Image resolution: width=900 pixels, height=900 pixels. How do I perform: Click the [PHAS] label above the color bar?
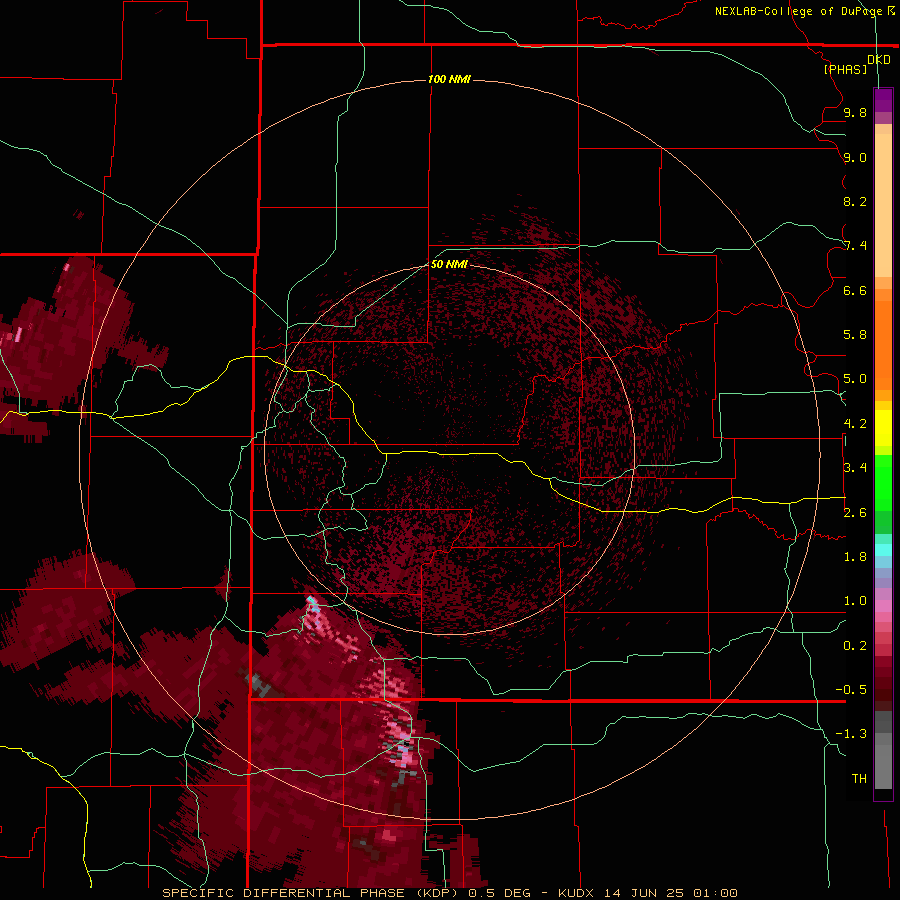[845, 69]
